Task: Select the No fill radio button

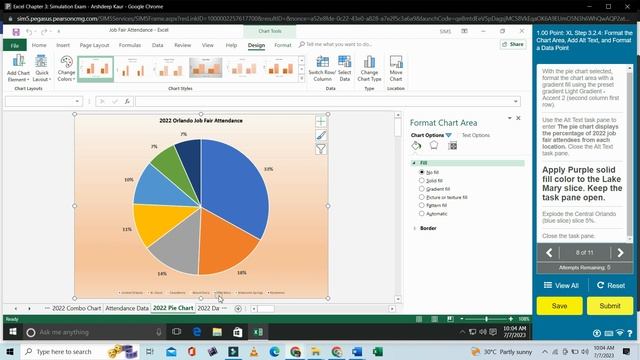Action: (422, 172)
